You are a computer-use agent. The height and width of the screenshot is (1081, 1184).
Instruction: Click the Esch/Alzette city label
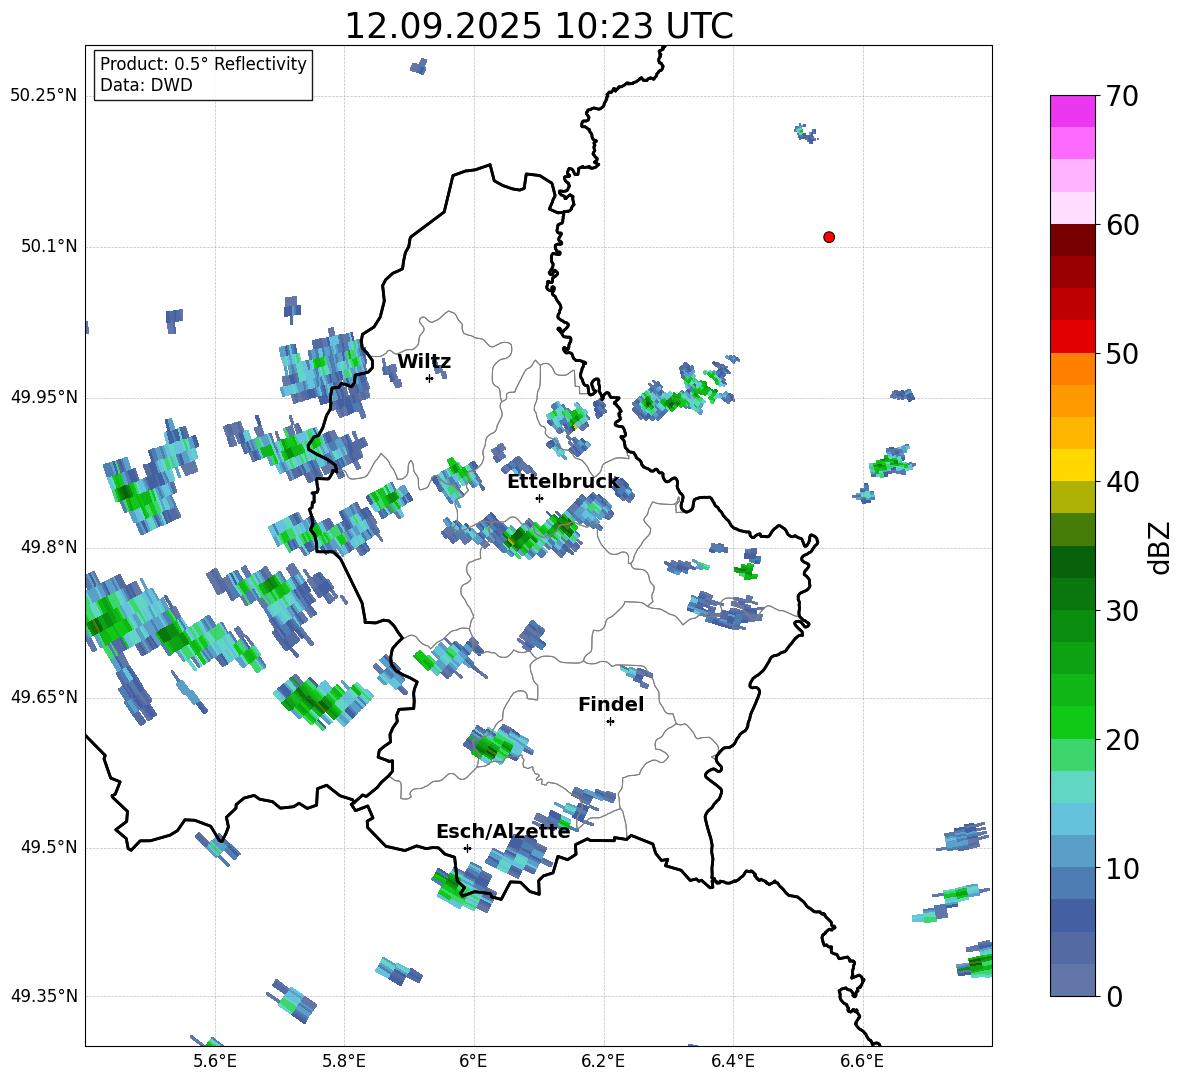(504, 831)
